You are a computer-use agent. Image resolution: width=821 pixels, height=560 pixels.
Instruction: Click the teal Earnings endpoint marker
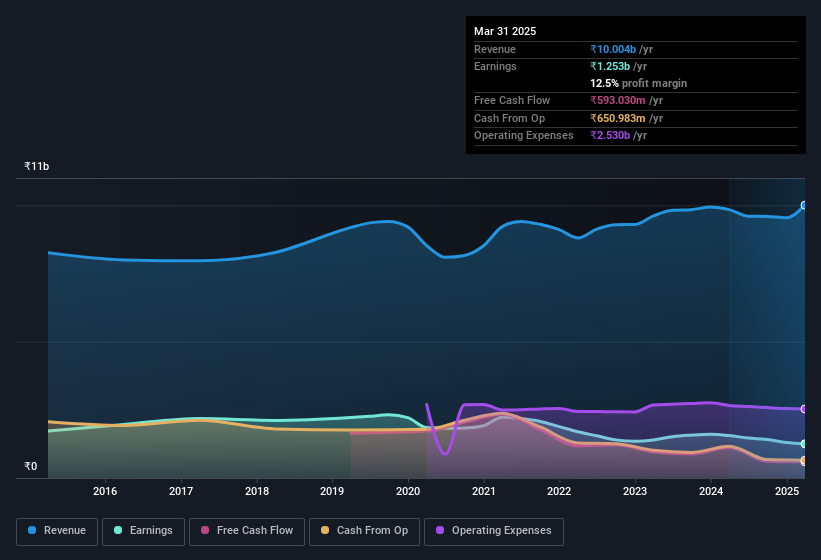(x=804, y=444)
